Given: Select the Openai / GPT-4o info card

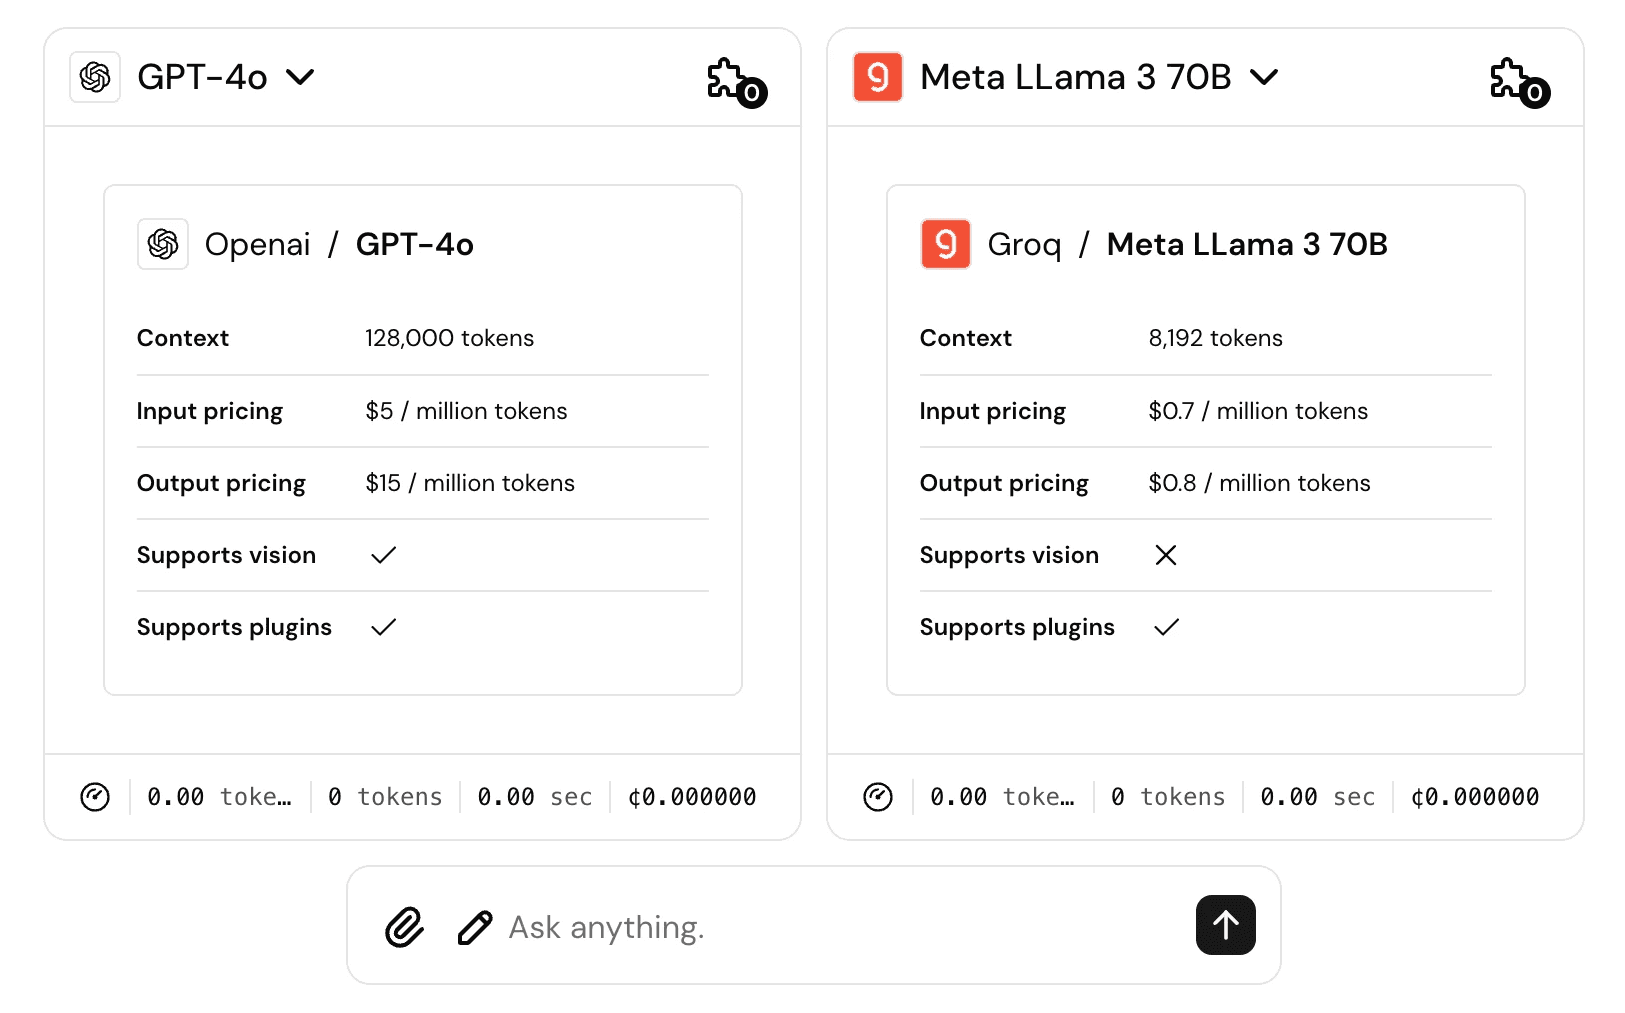Looking at the screenshot, I should (x=422, y=440).
